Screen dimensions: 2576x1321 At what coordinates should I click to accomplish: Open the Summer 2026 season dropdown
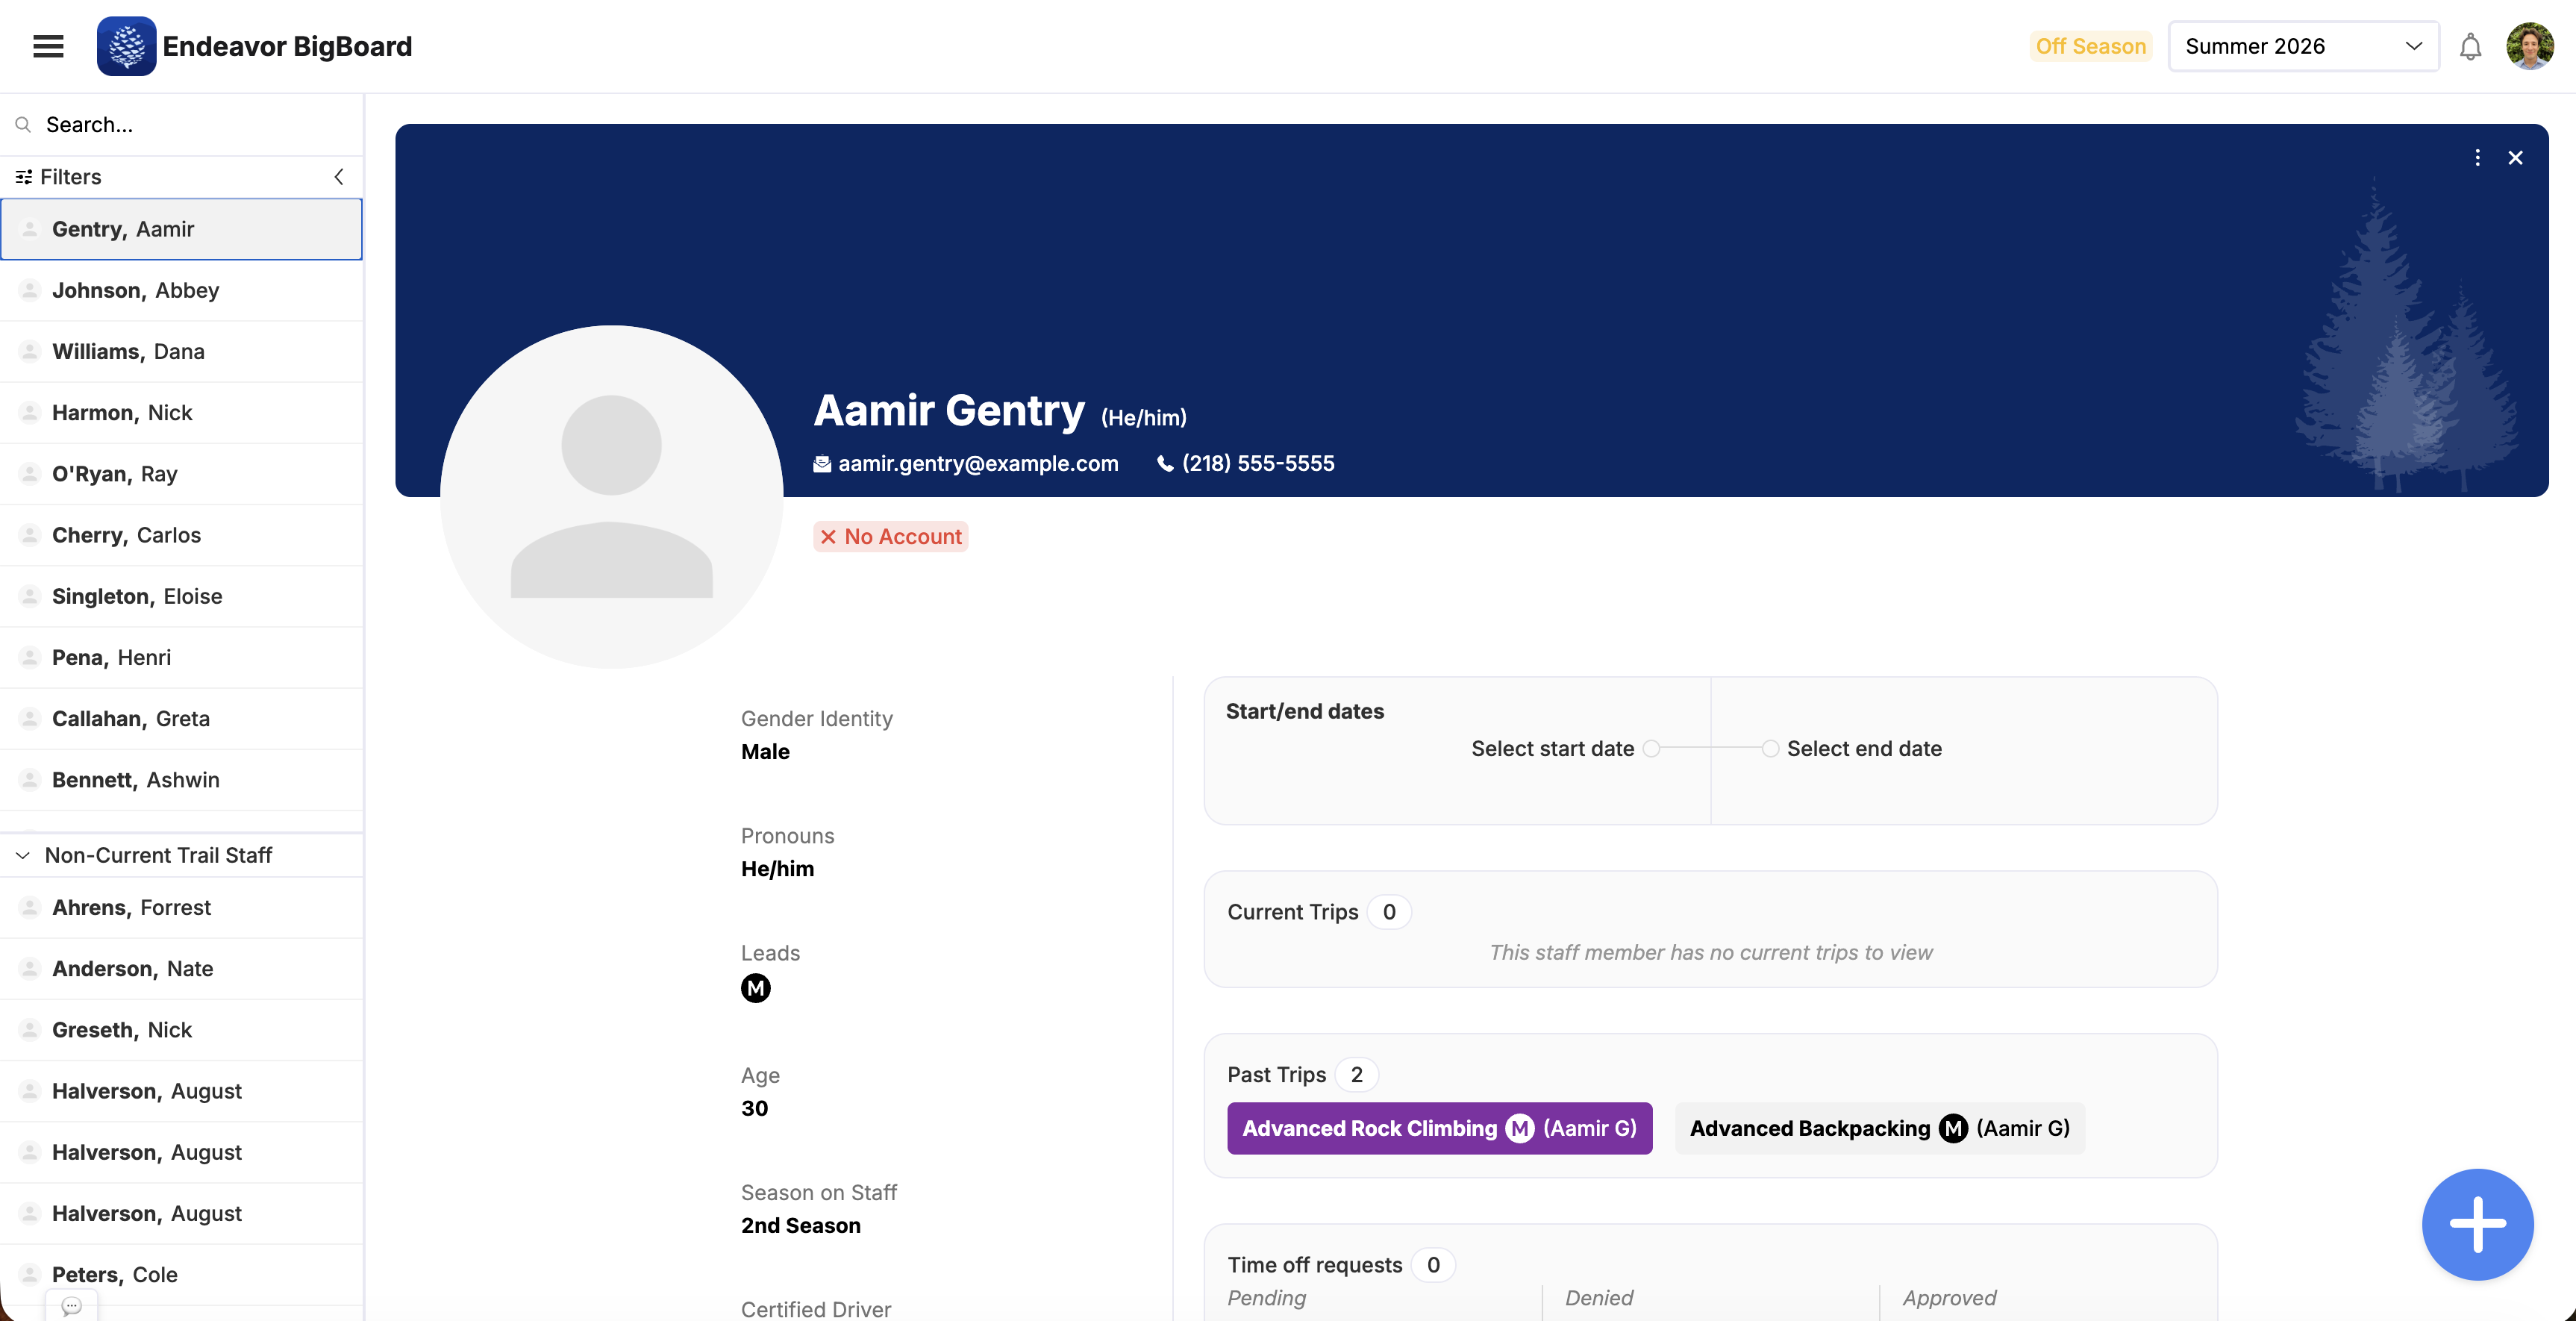click(2303, 46)
